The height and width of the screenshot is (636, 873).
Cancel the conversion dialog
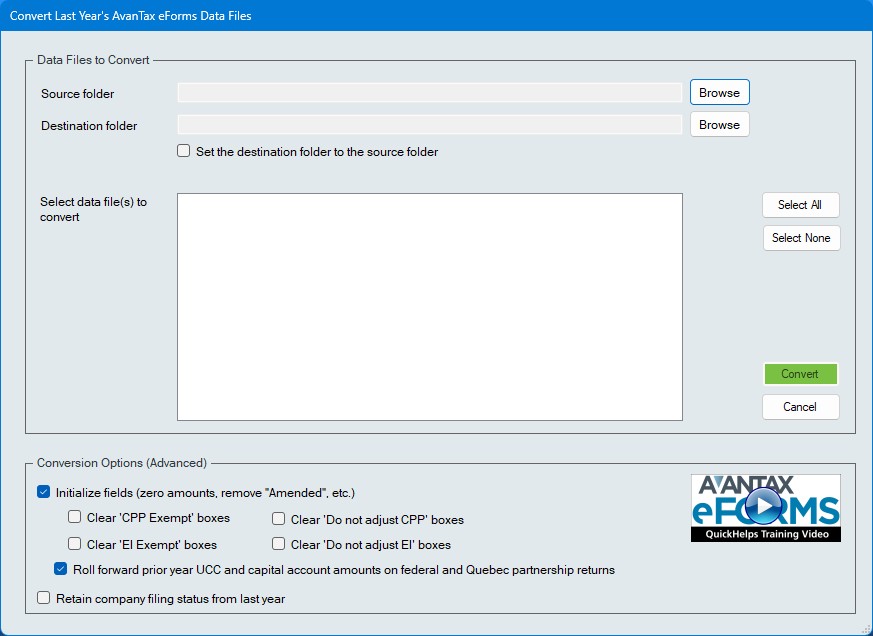800,407
